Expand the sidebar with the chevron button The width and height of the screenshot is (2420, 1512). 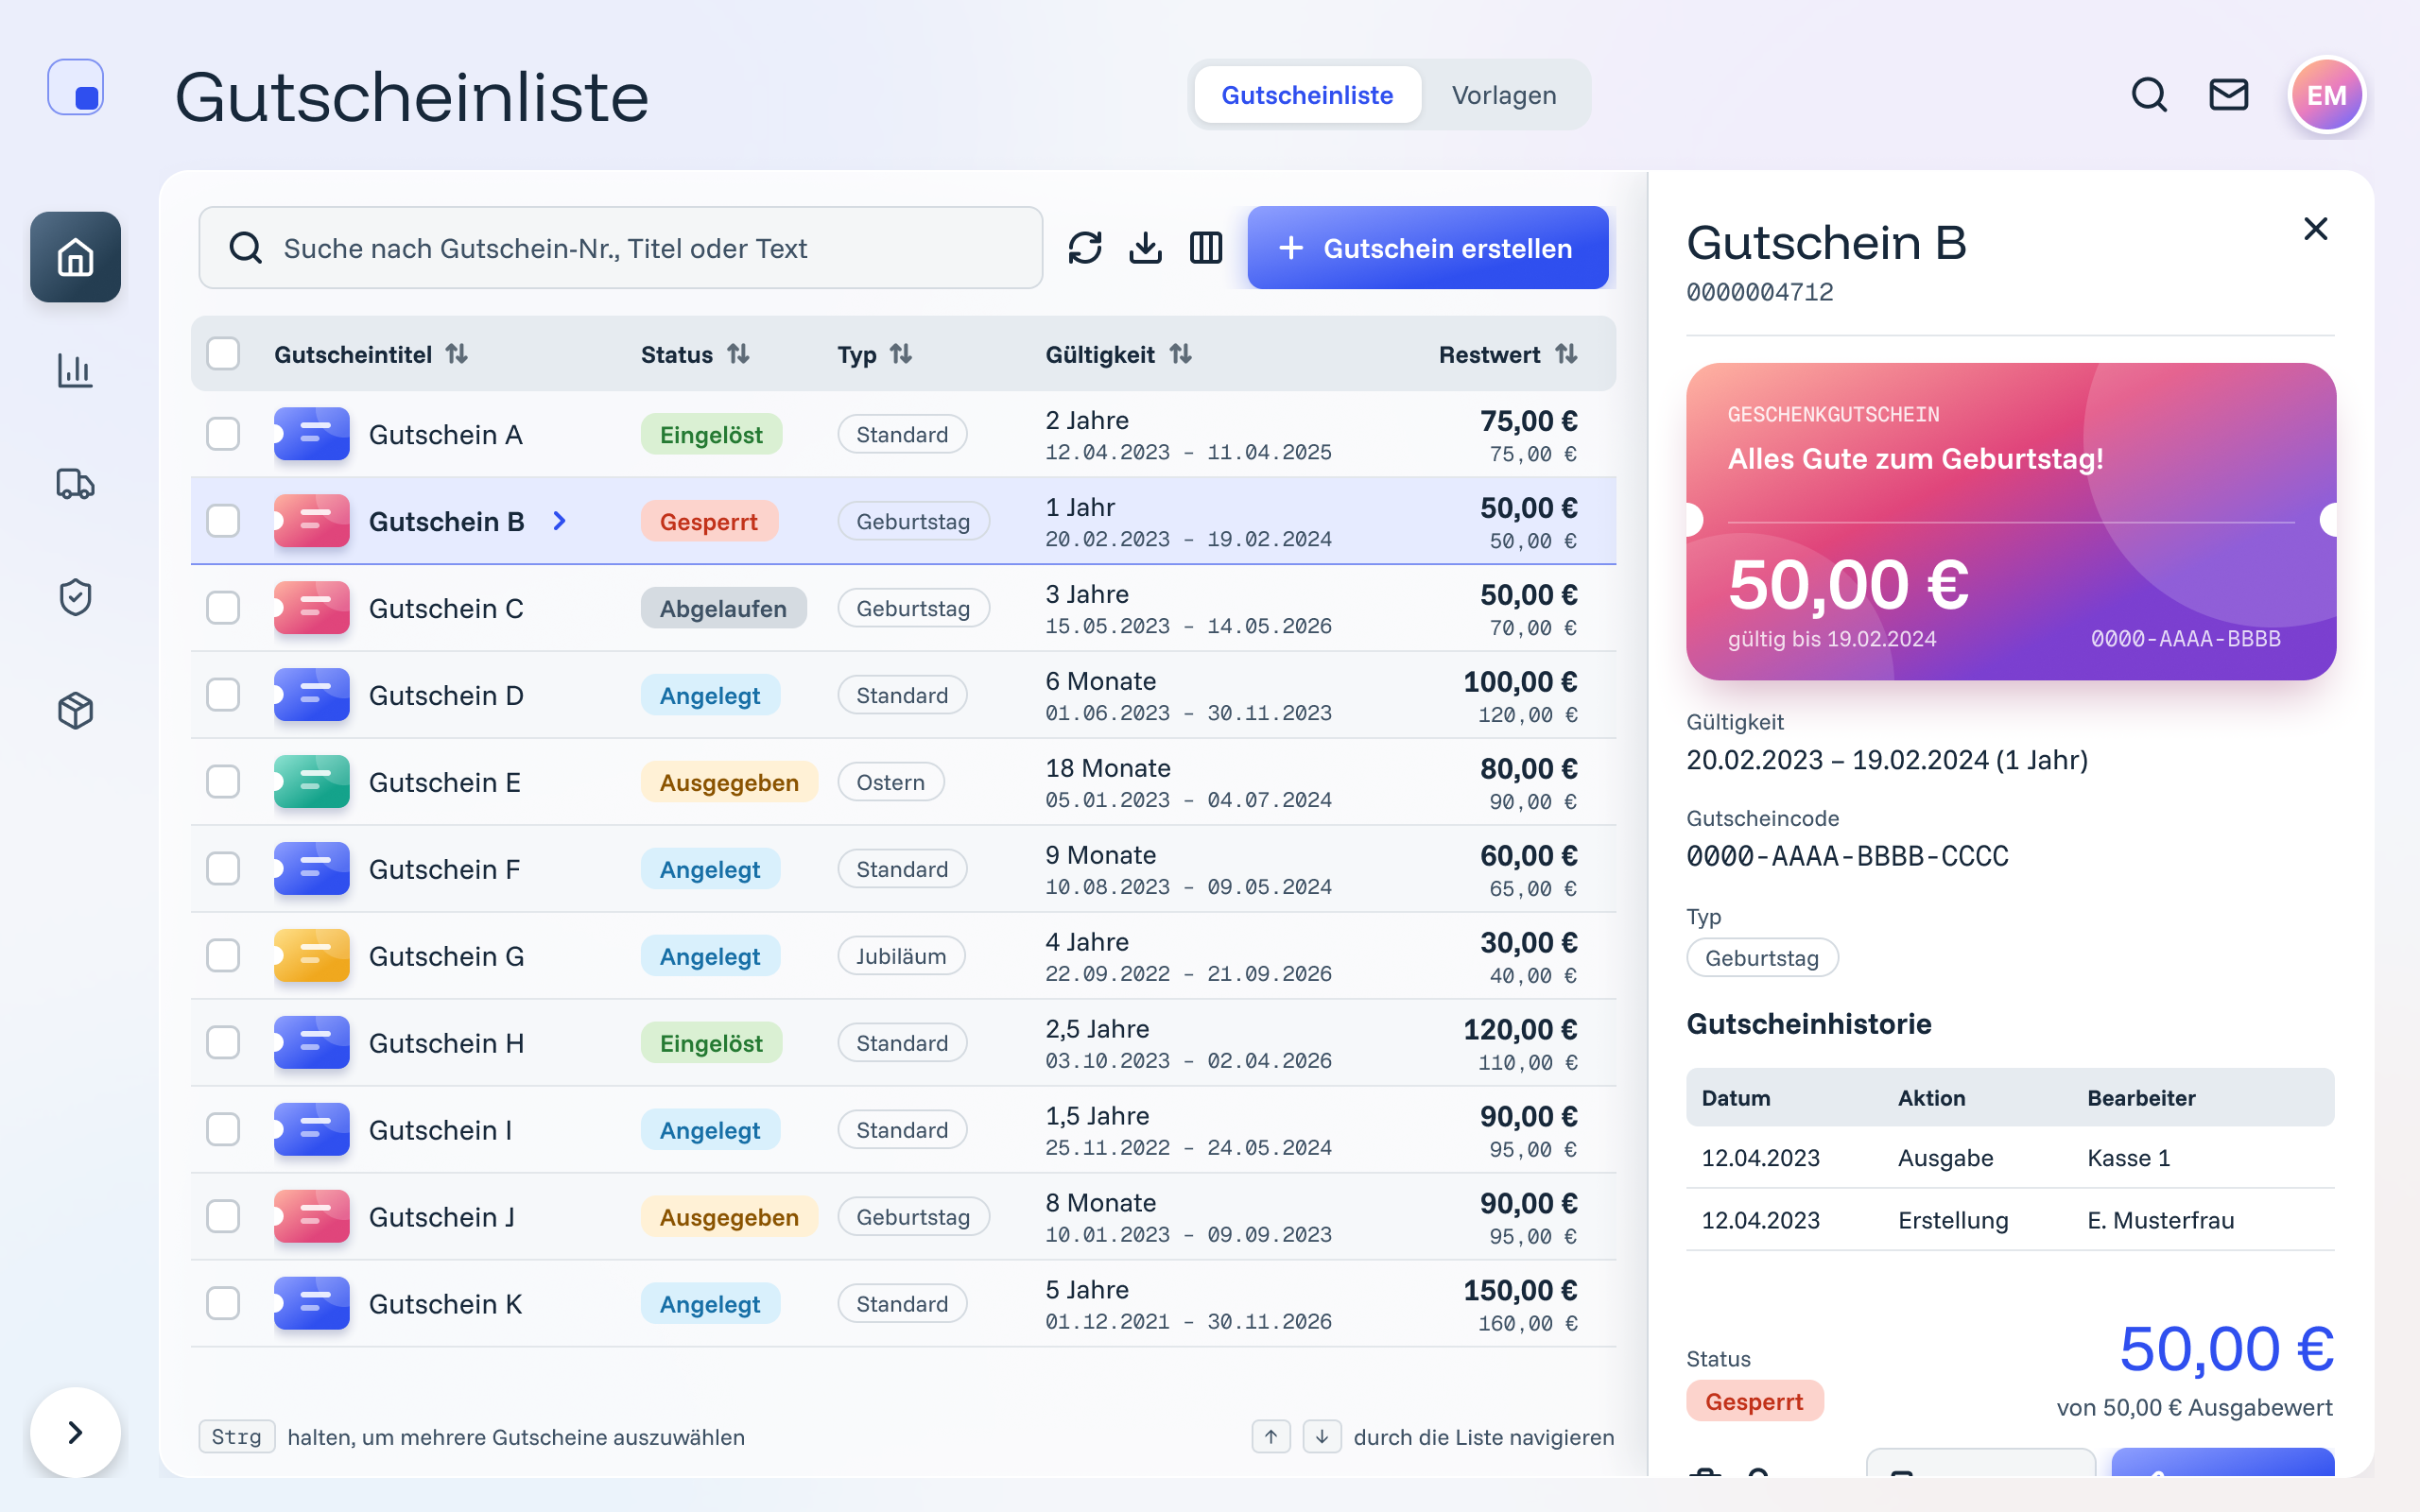coord(75,1432)
